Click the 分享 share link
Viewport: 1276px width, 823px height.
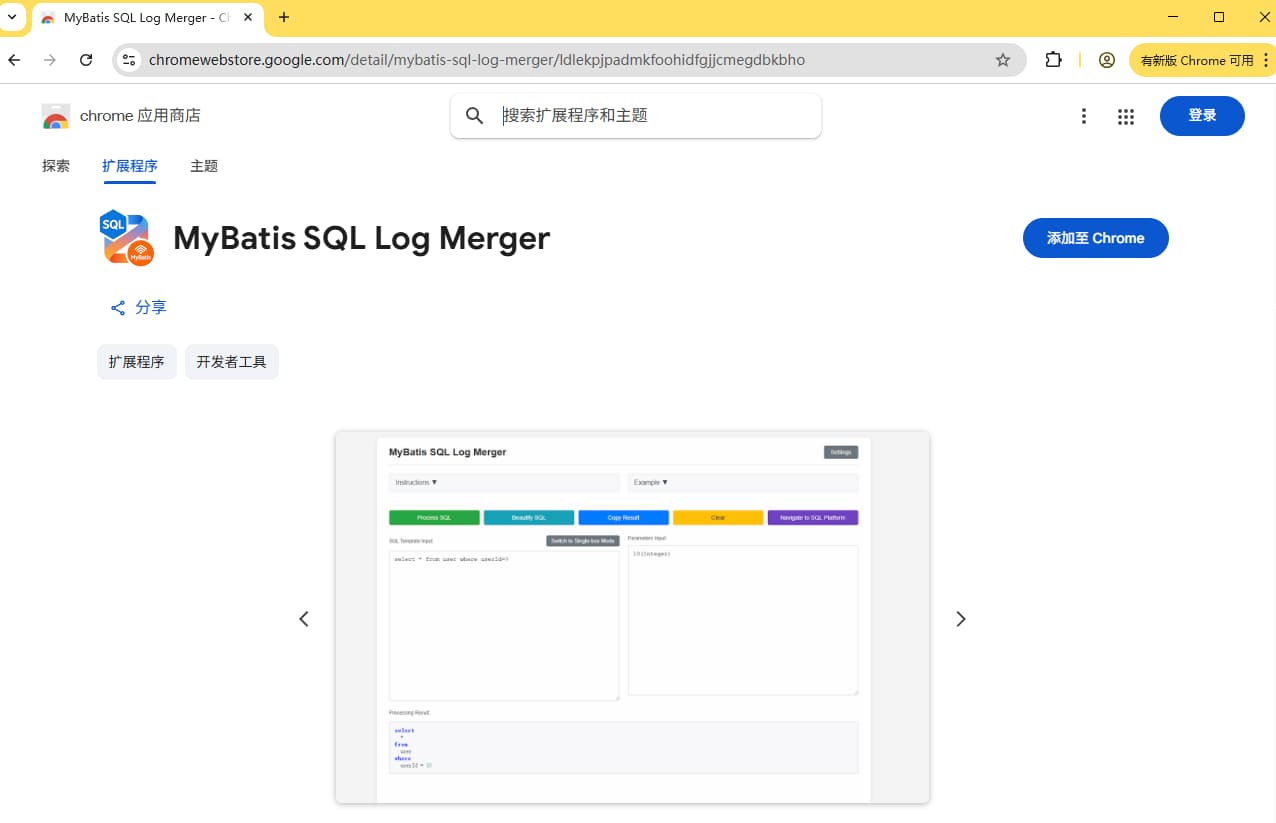pos(139,308)
